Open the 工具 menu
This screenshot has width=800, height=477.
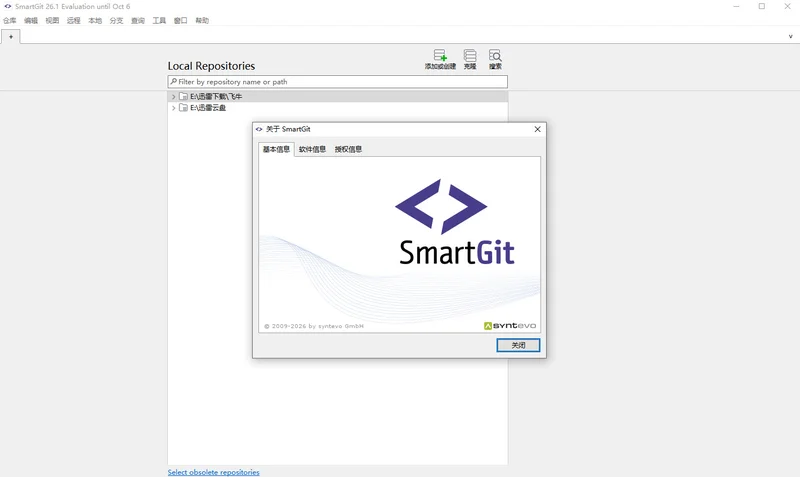[x=160, y=20]
